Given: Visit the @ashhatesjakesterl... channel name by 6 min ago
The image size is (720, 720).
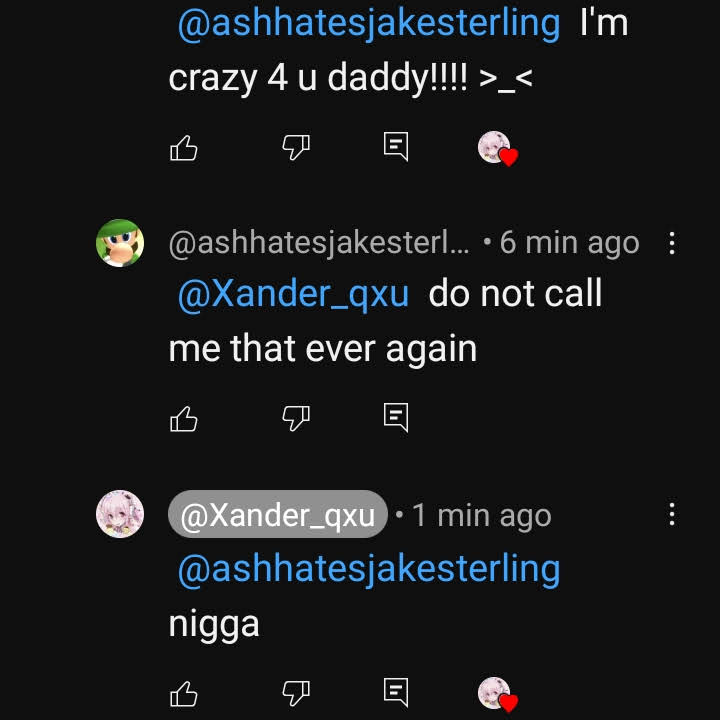Looking at the screenshot, I should click(318, 243).
